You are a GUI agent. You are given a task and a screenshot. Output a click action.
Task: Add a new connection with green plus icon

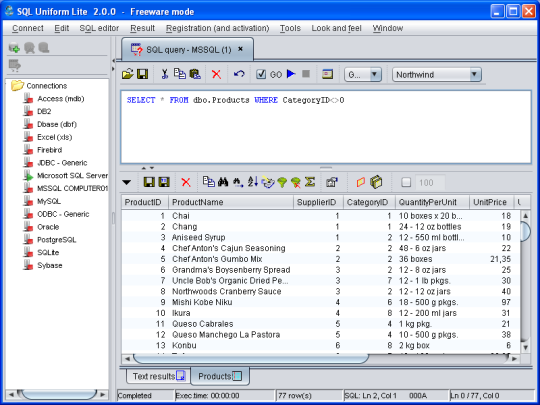[14, 48]
